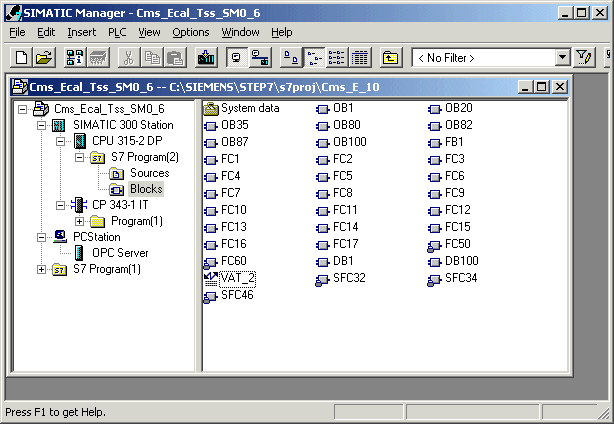Click the Up One Level folder icon
The image size is (614, 424).
[x=390, y=58]
